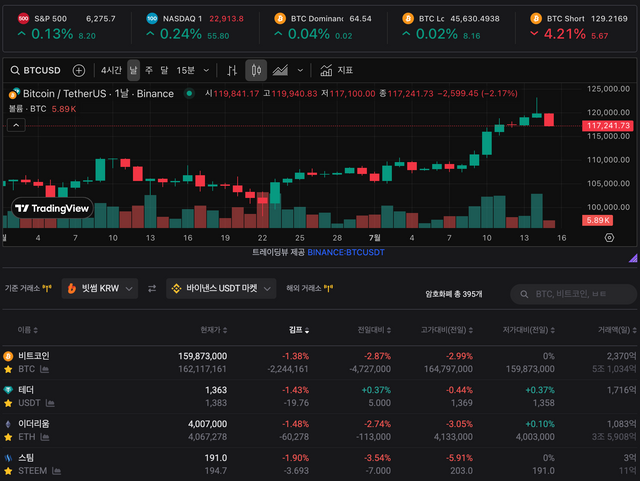Click the 7월 date axis label
Image resolution: width=640 pixels, height=481 pixels.
374,238
